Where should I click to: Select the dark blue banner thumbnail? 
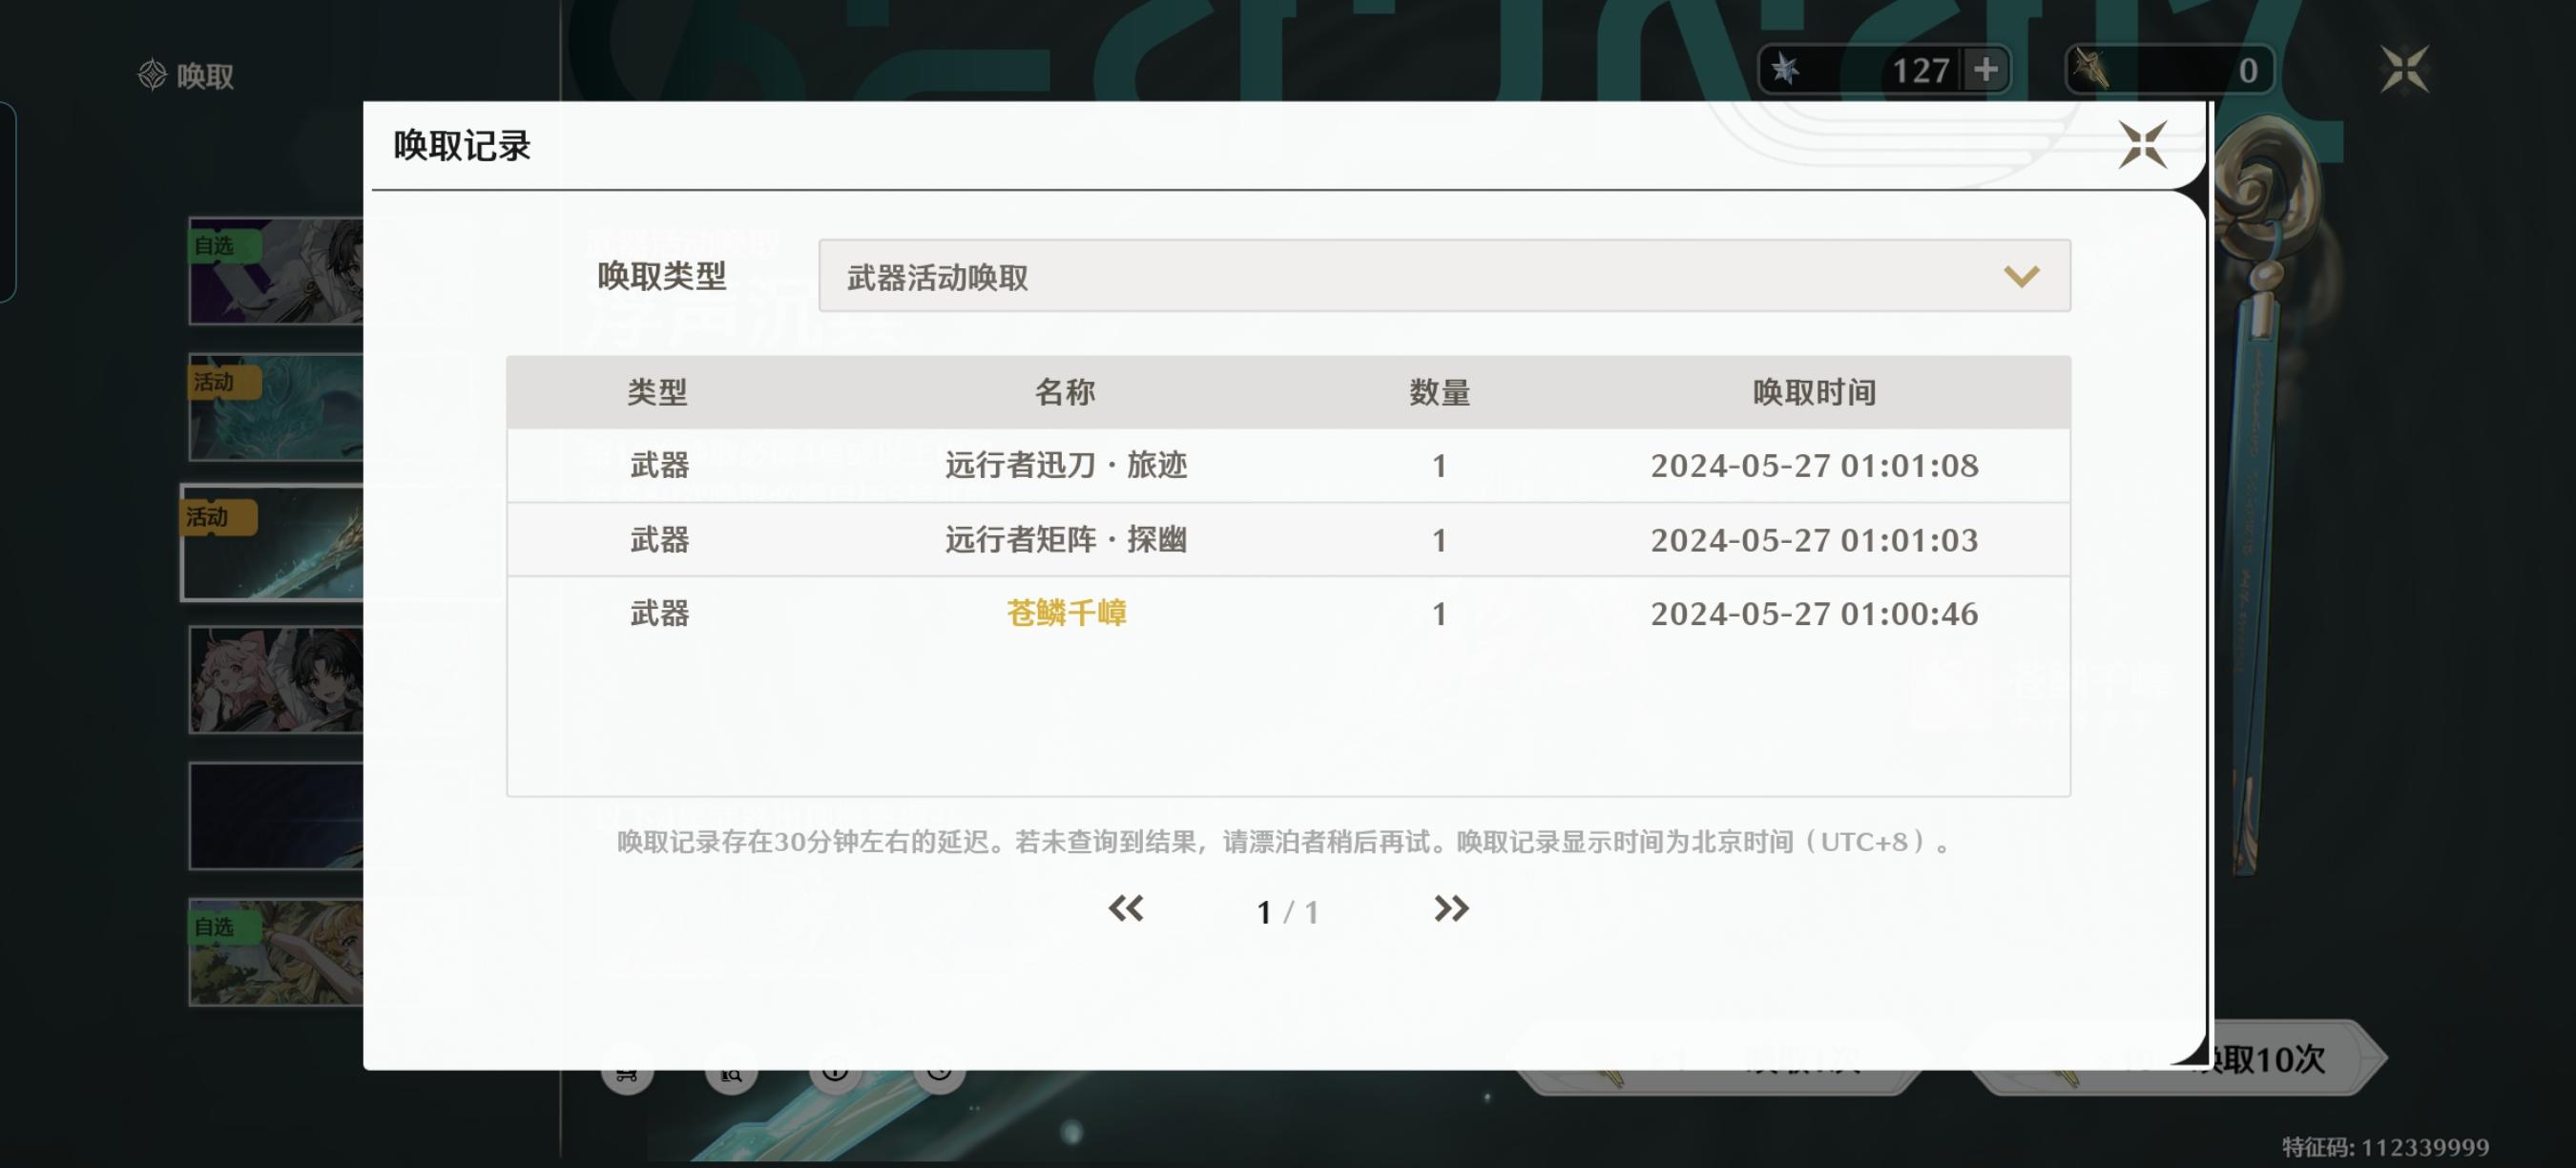tap(276, 815)
